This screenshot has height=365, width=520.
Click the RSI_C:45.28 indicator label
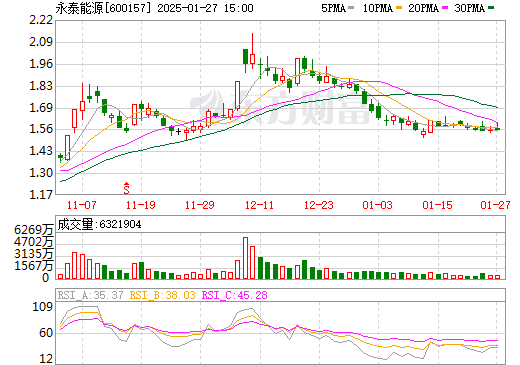pos(235,295)
